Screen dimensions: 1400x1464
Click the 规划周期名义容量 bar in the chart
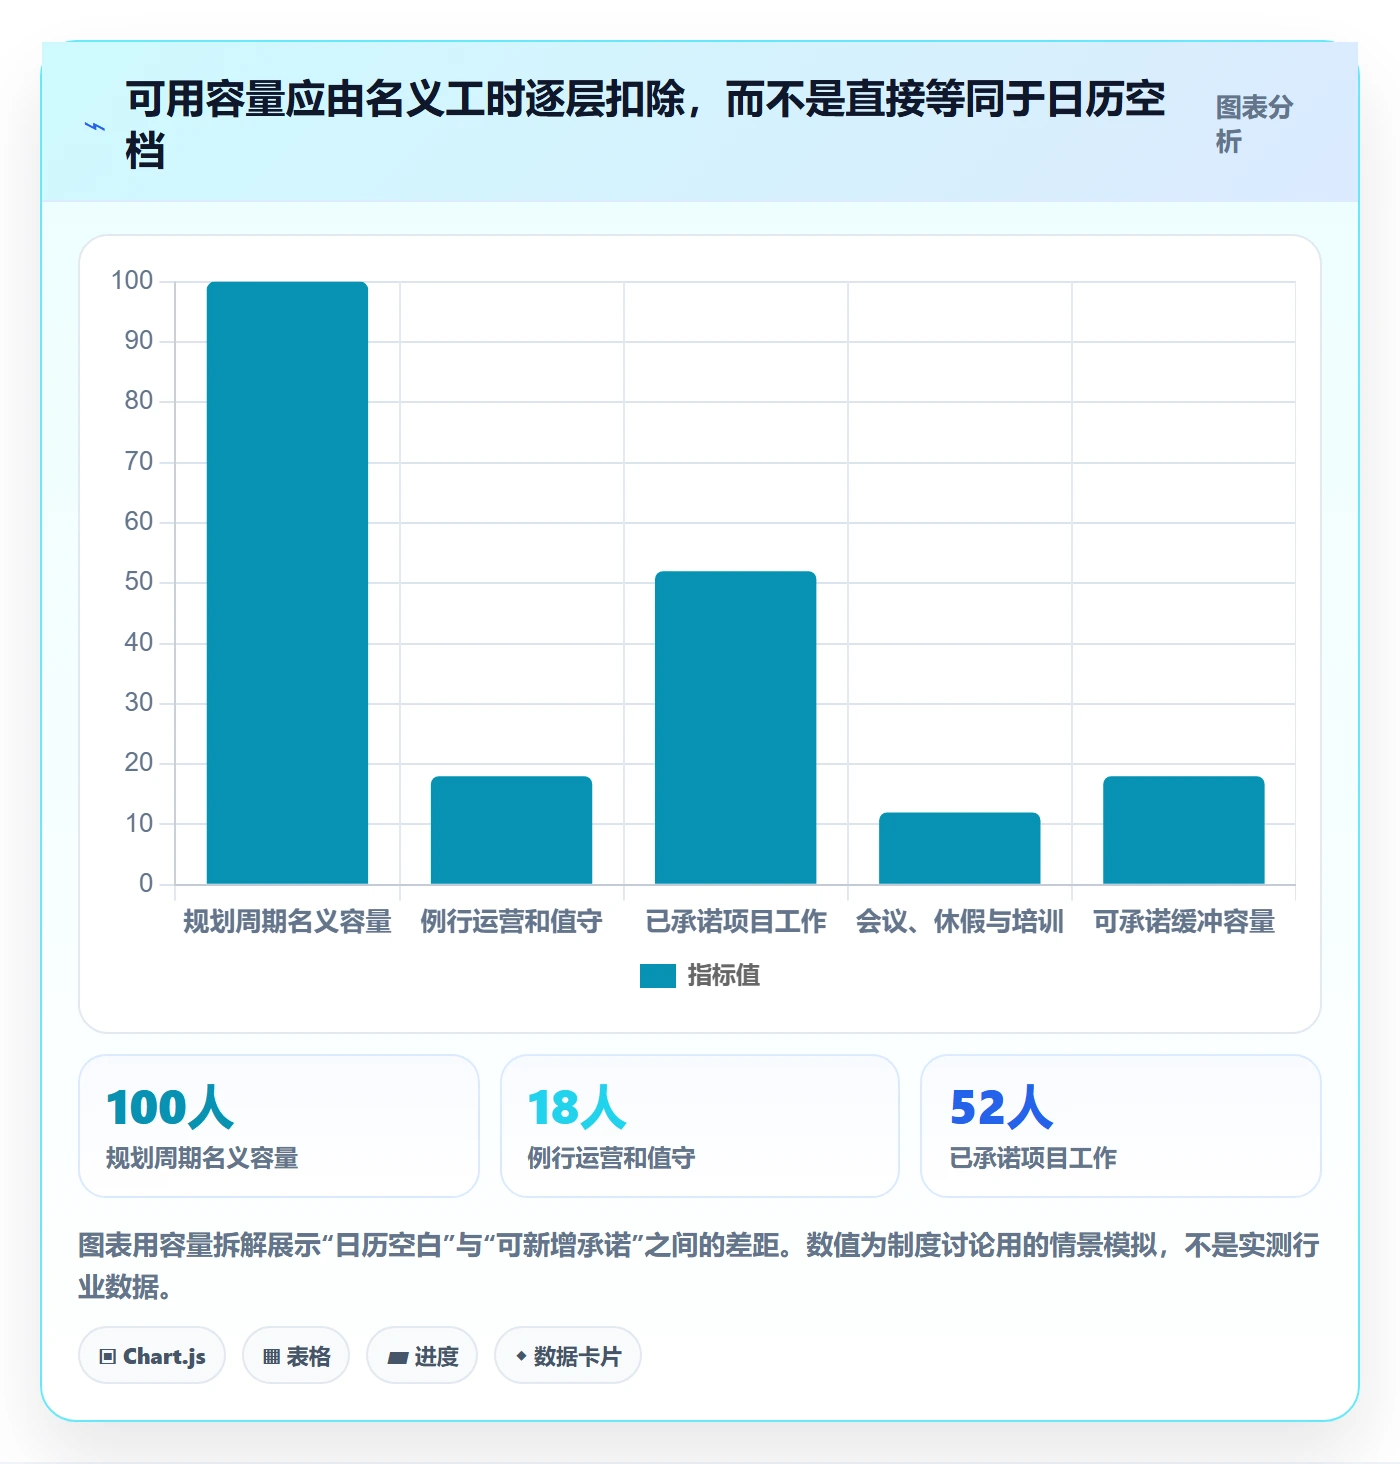click(x=287, y=583)
